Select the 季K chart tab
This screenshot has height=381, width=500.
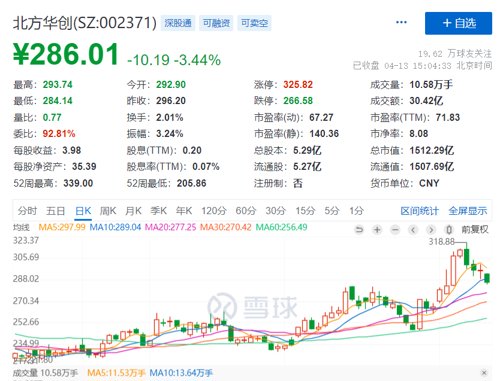(x=158, y=211)
